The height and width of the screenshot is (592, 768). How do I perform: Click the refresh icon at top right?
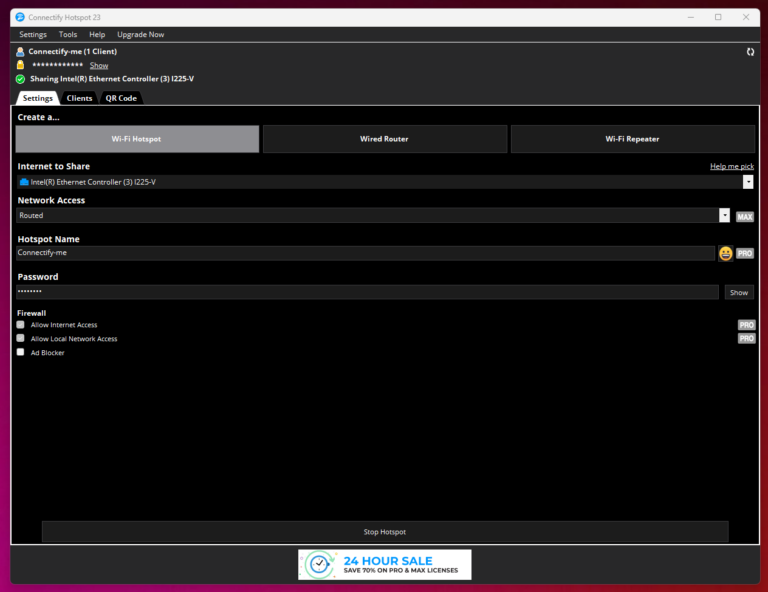pyautogui.click(x=750, y=51)
